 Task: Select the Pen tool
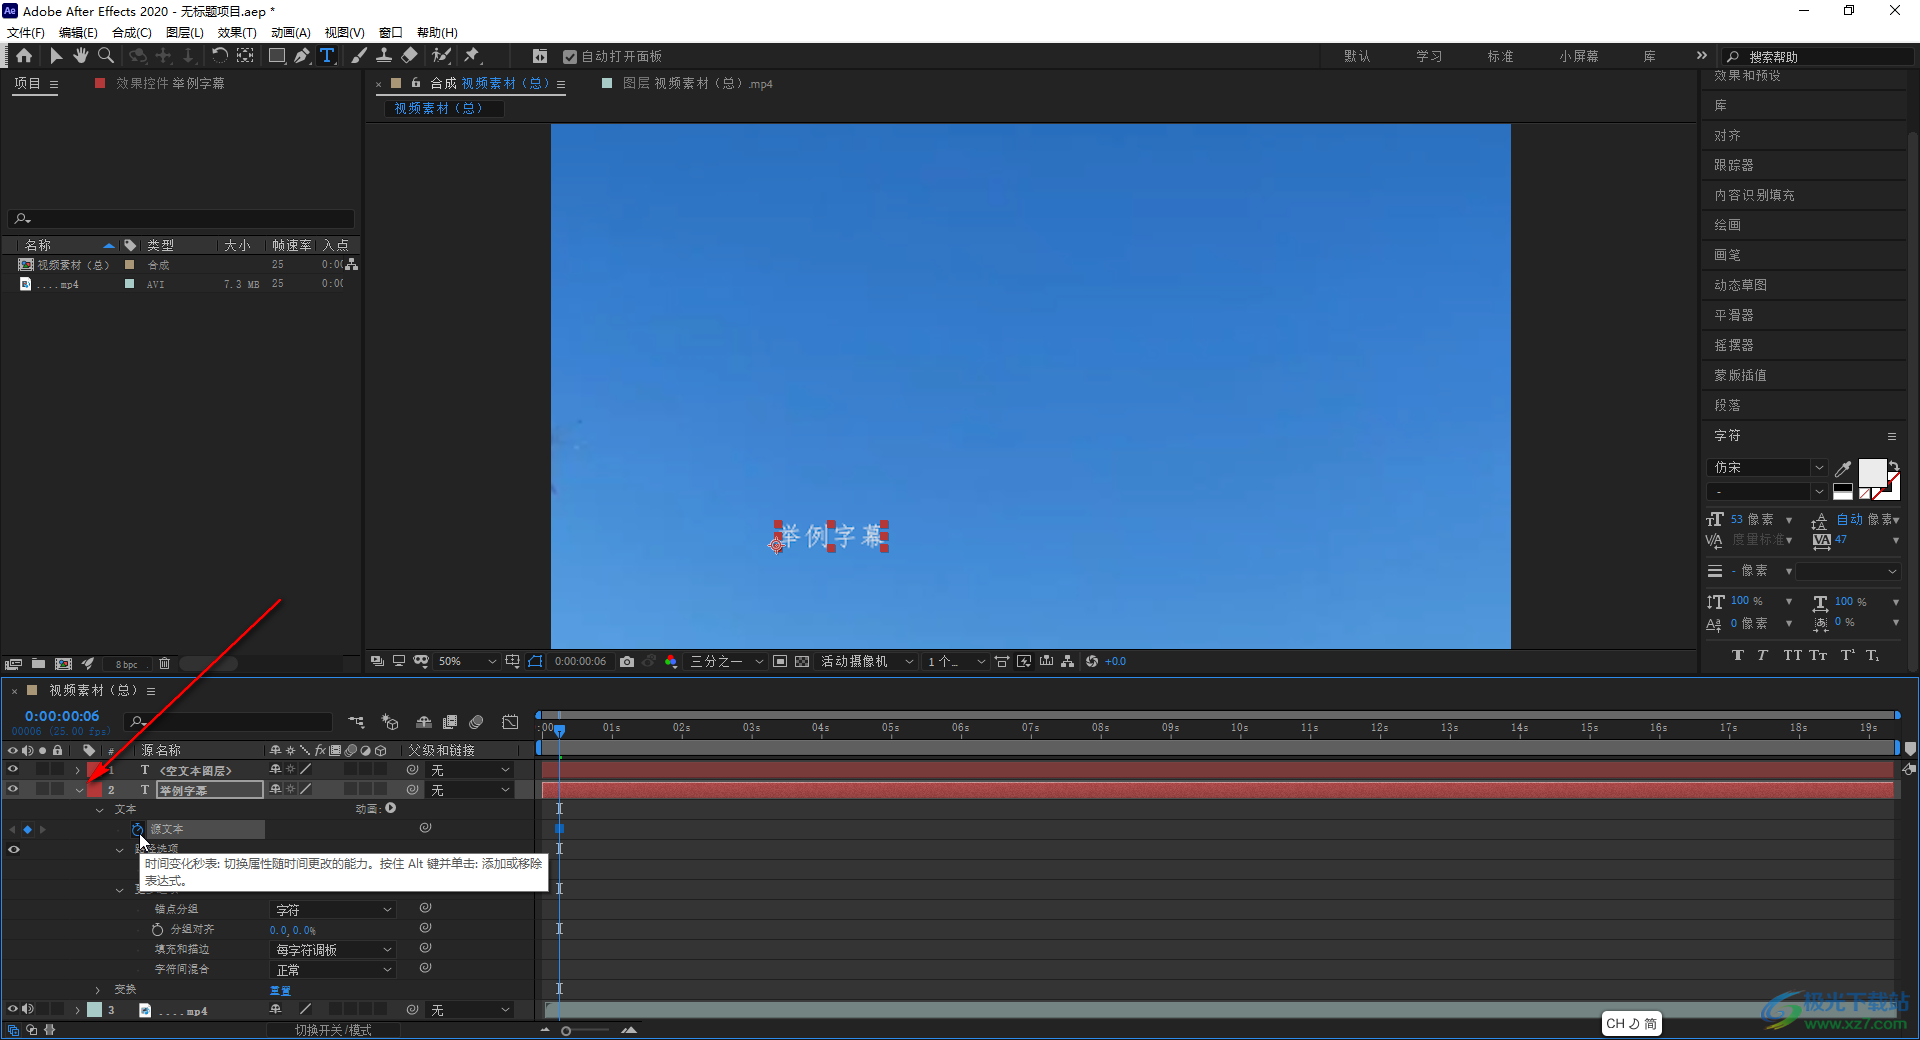click(302, 56)
